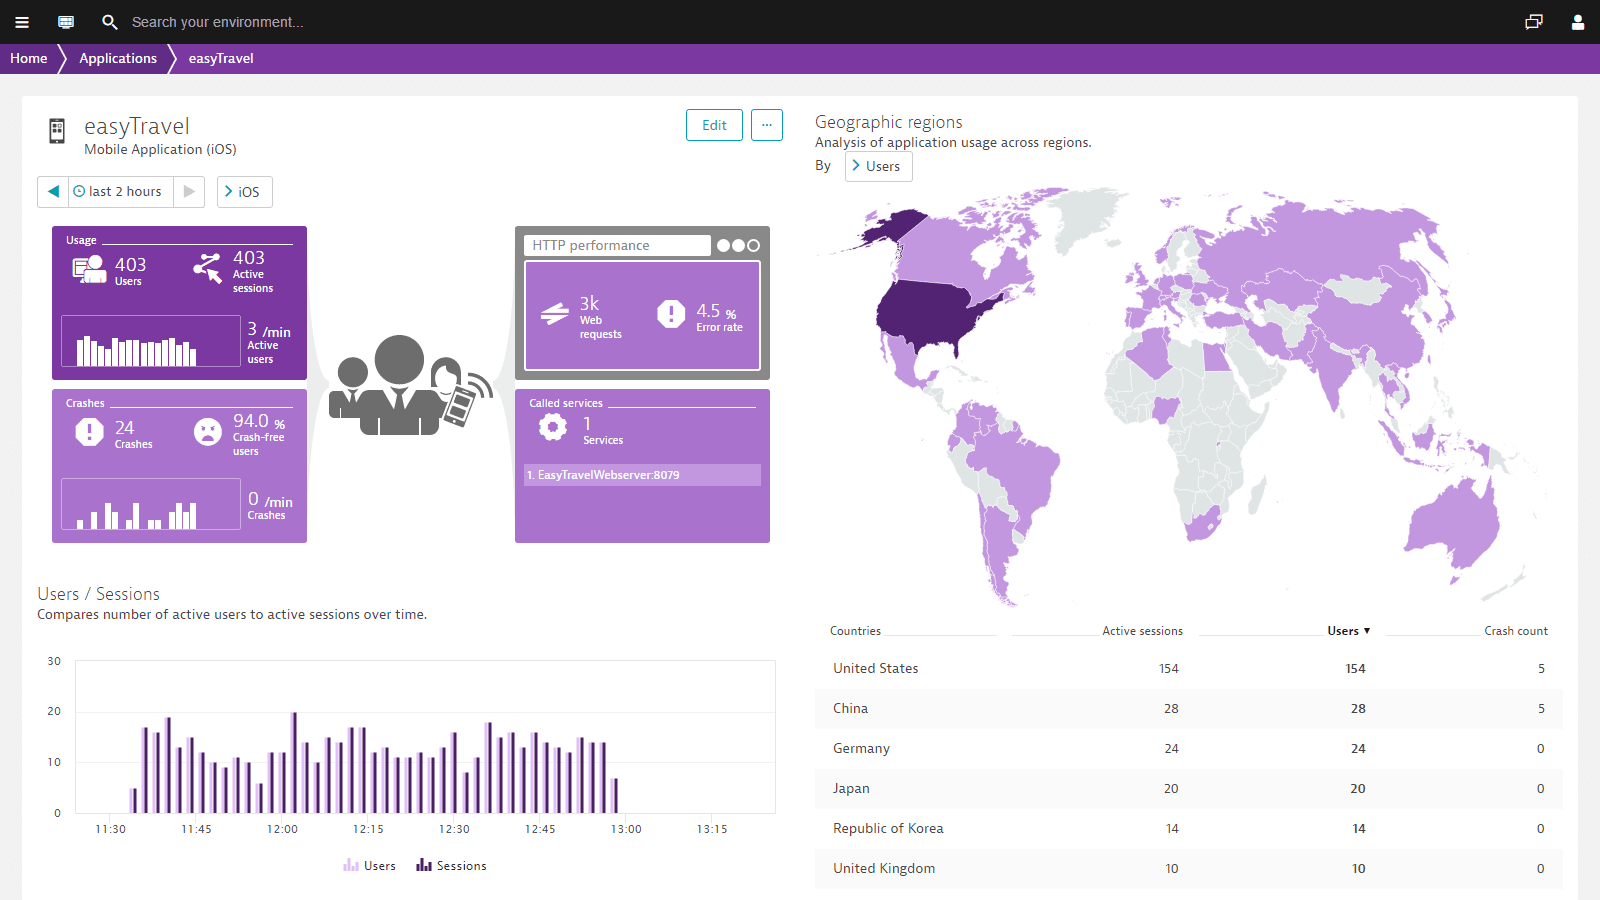Click the Sessions legend icon below the chart

point(424,865)
